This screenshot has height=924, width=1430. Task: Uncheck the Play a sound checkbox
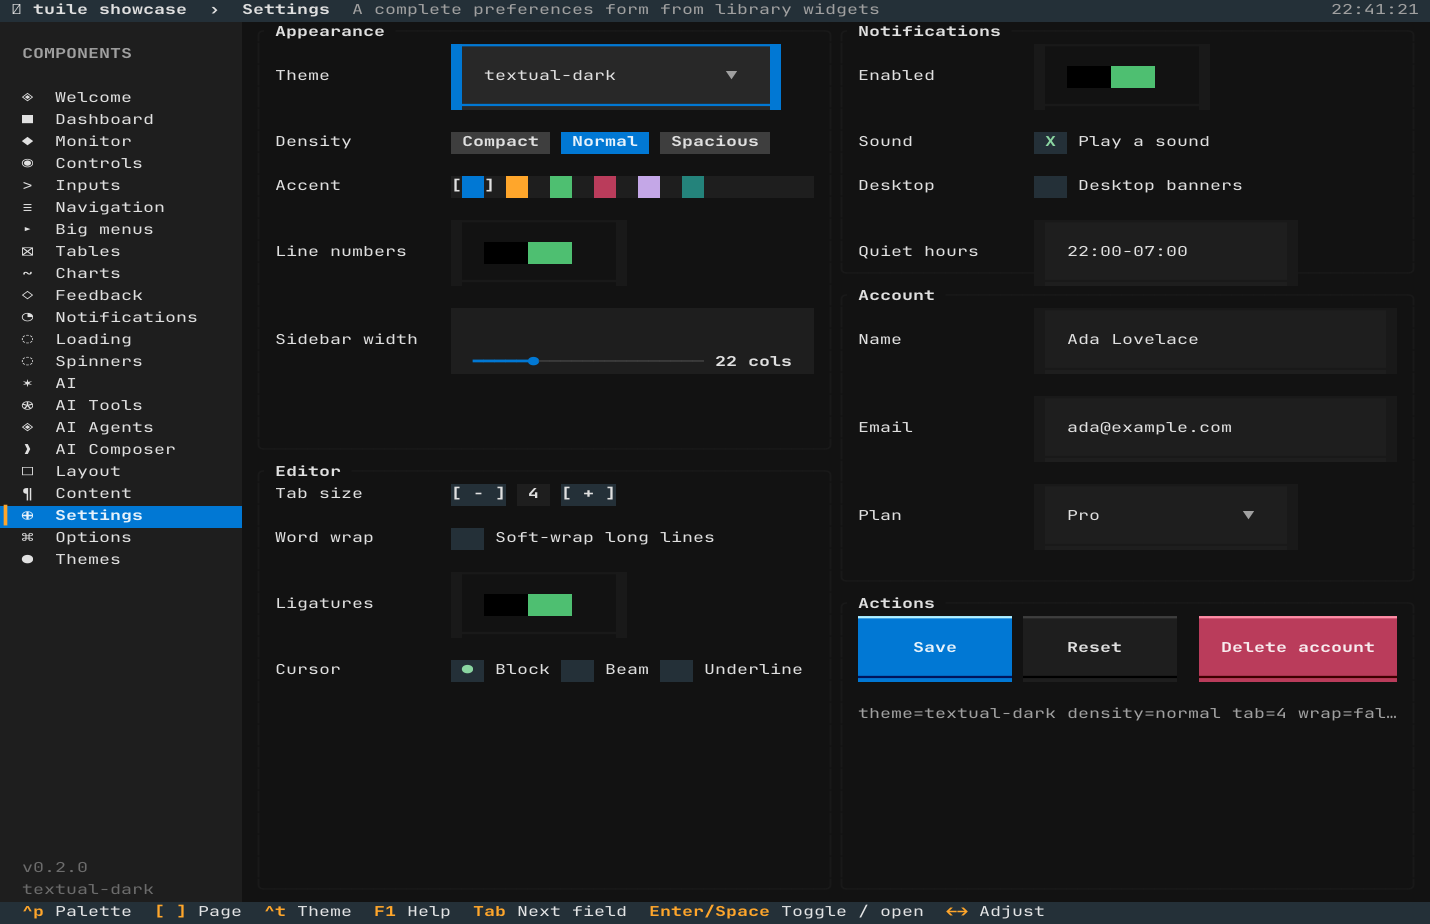[1050, 142]
